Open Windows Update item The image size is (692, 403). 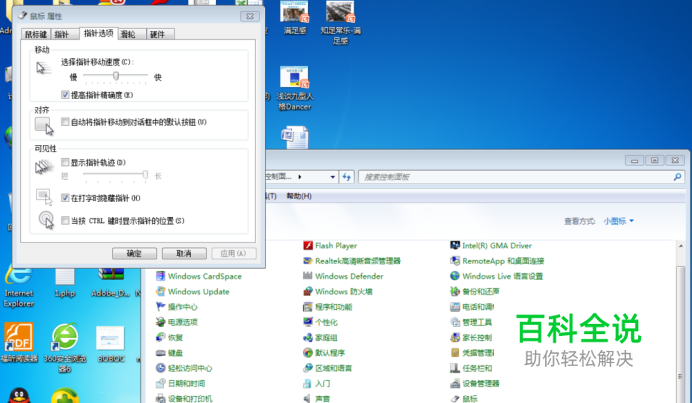192,291
